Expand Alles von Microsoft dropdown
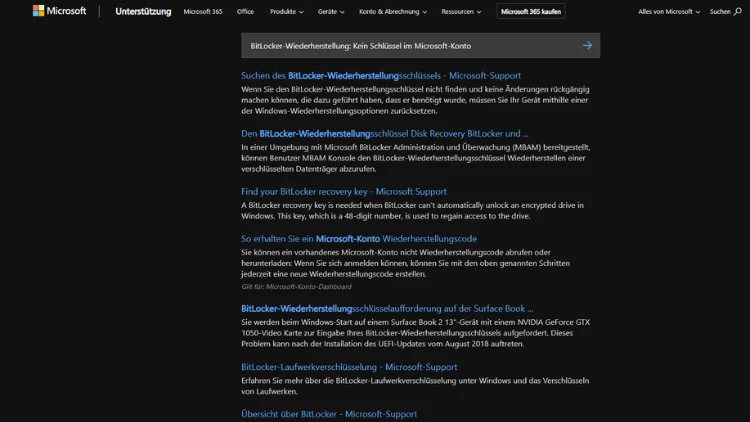This screenshot has width=750, height=422. (x=669, y=11)
